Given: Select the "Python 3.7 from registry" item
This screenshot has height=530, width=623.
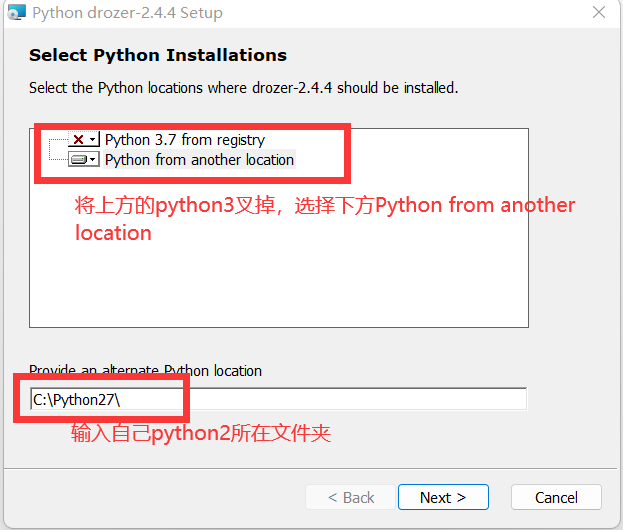Looking at the screenshot, I should point(184,140).
